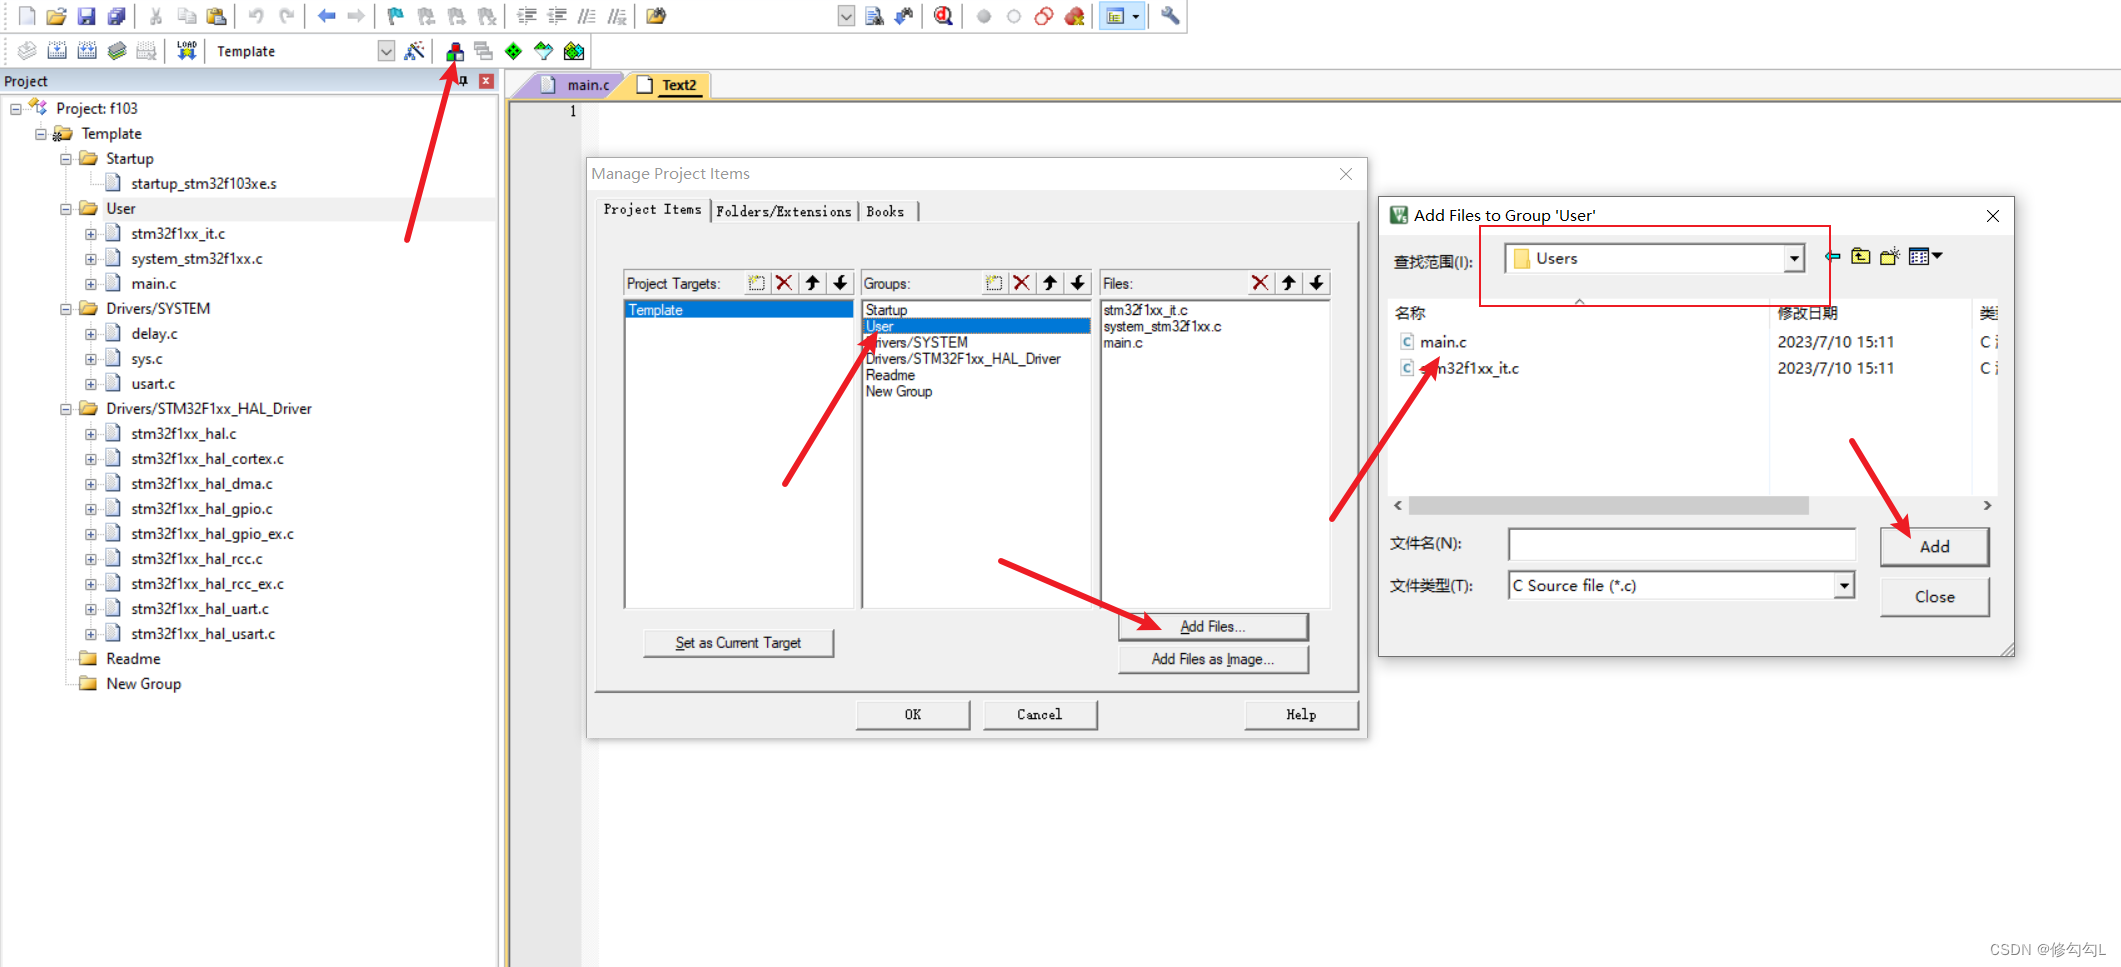
Task: Expand the delay.c file node
Action: [91, 334]
